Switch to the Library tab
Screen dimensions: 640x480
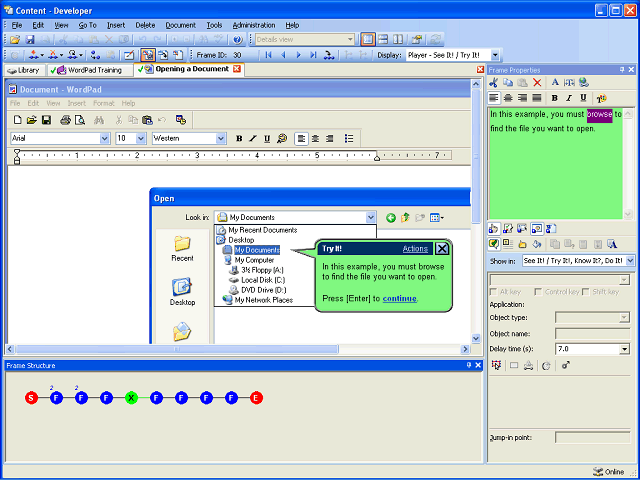click(x=24, y=70)
